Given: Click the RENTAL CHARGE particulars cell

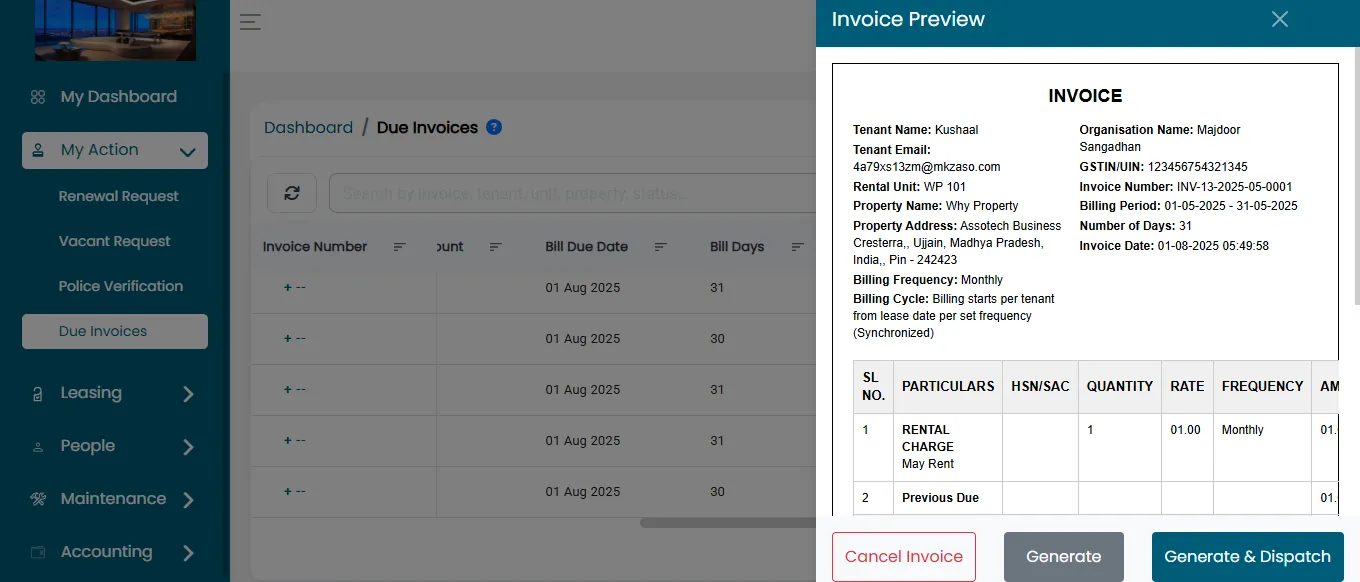Looking at the screenshot, I should click(x=948, y=447).
